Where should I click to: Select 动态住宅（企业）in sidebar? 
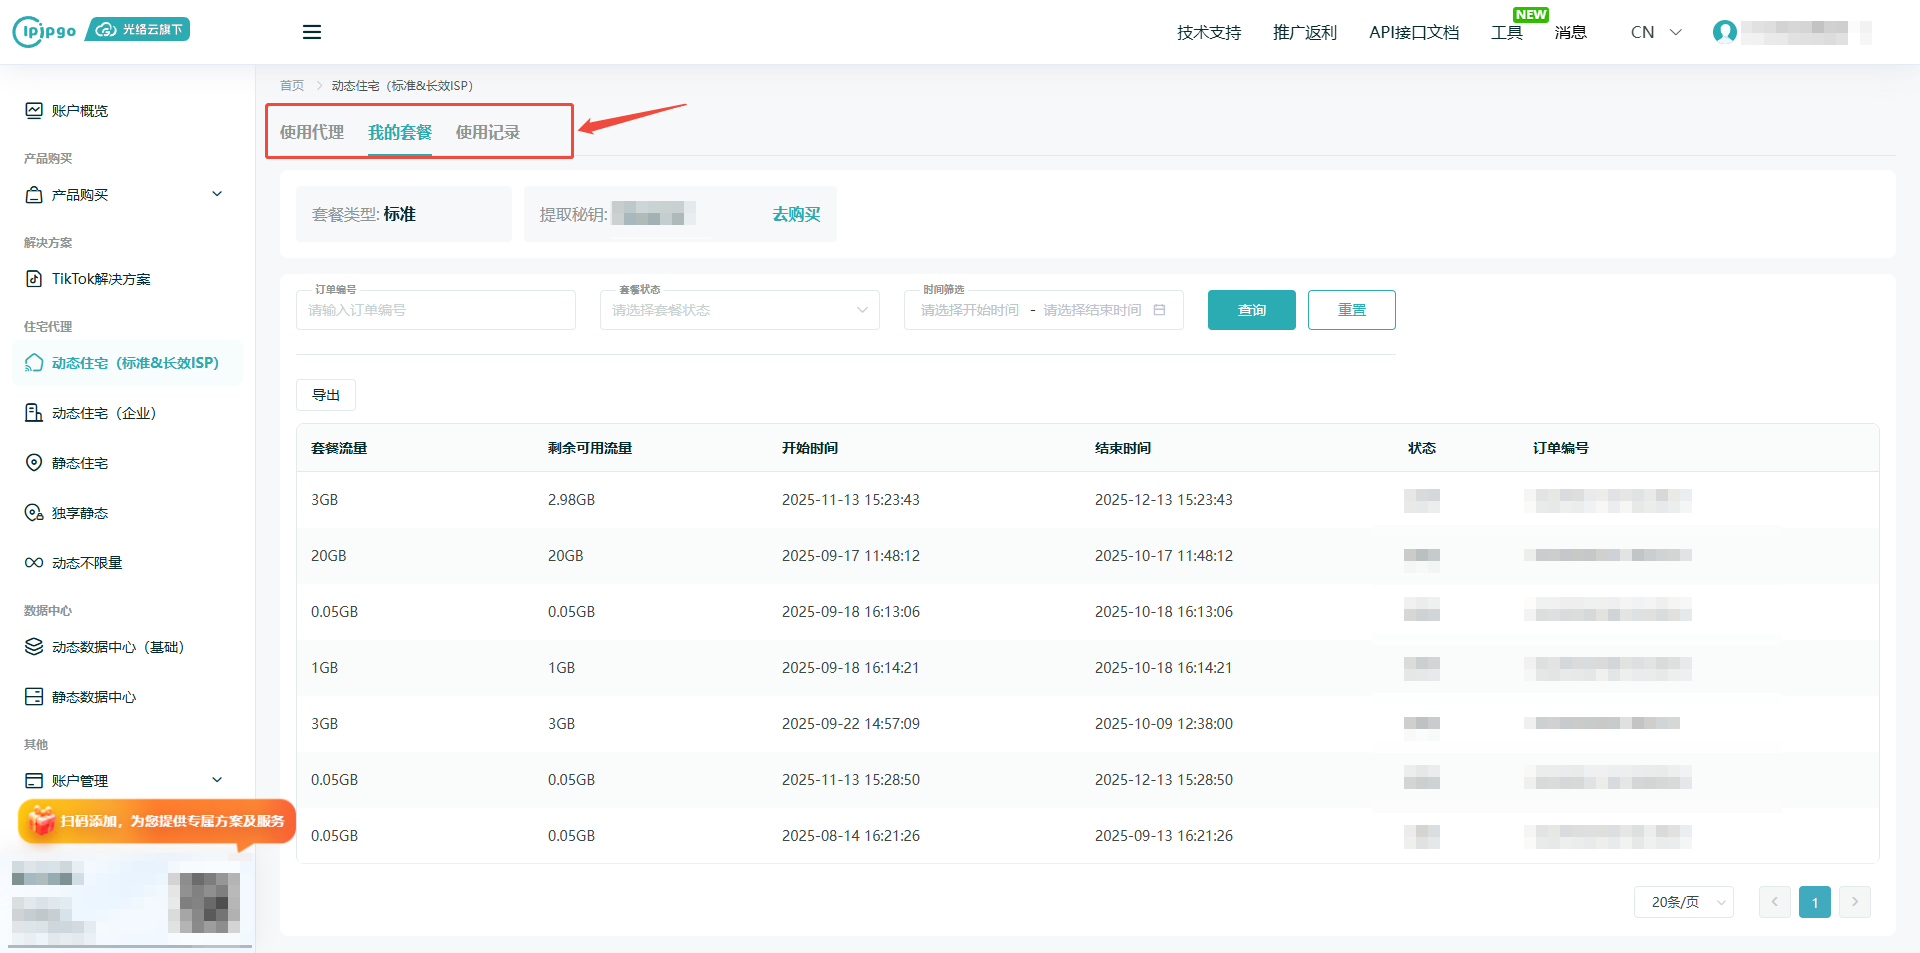[104, 413]
